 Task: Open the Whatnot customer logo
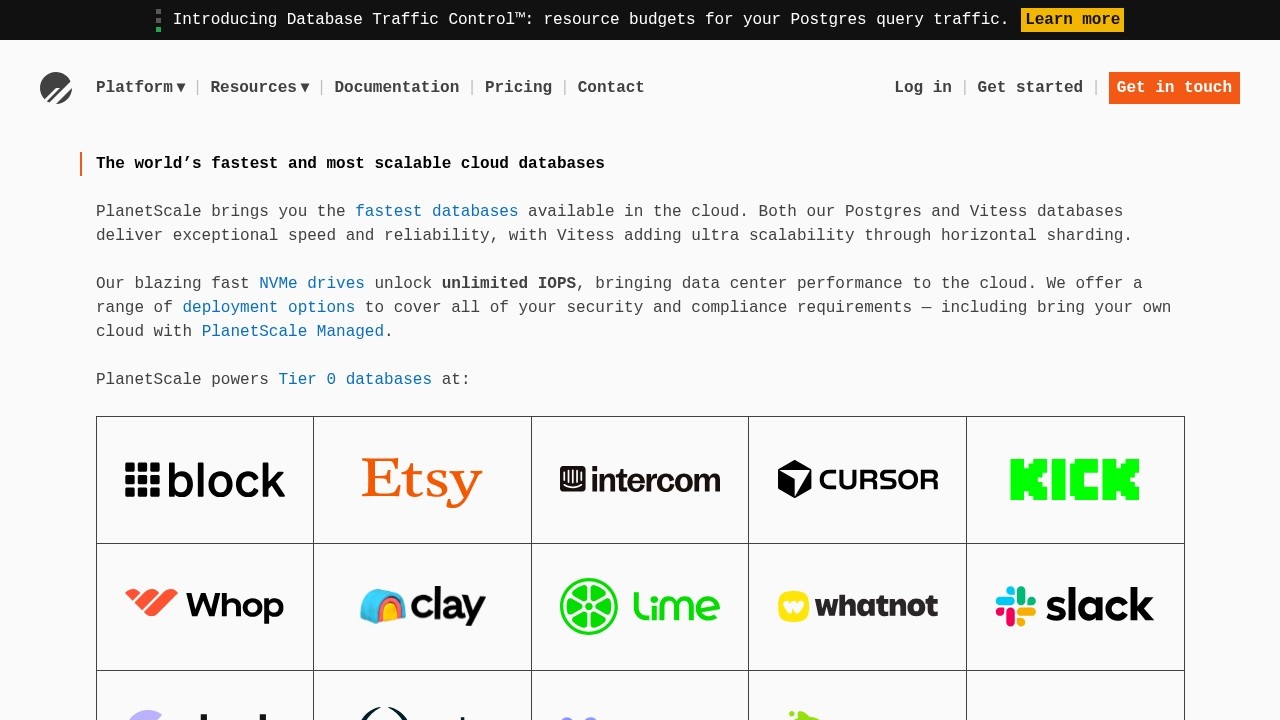858,606
